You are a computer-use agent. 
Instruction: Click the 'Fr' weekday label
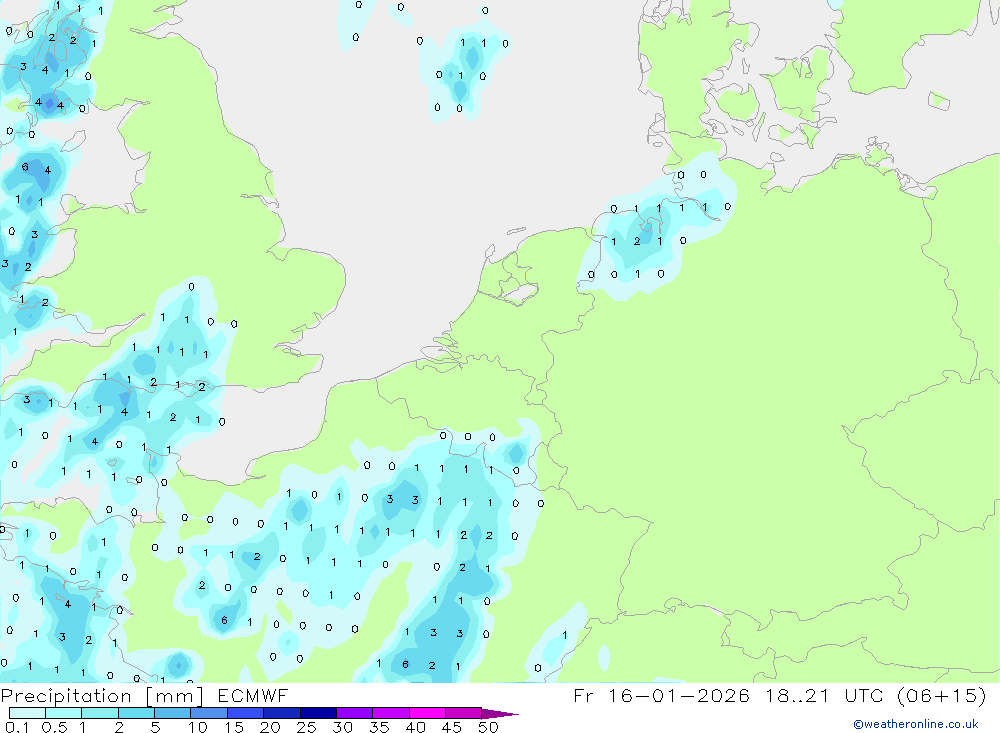(583, 695)
